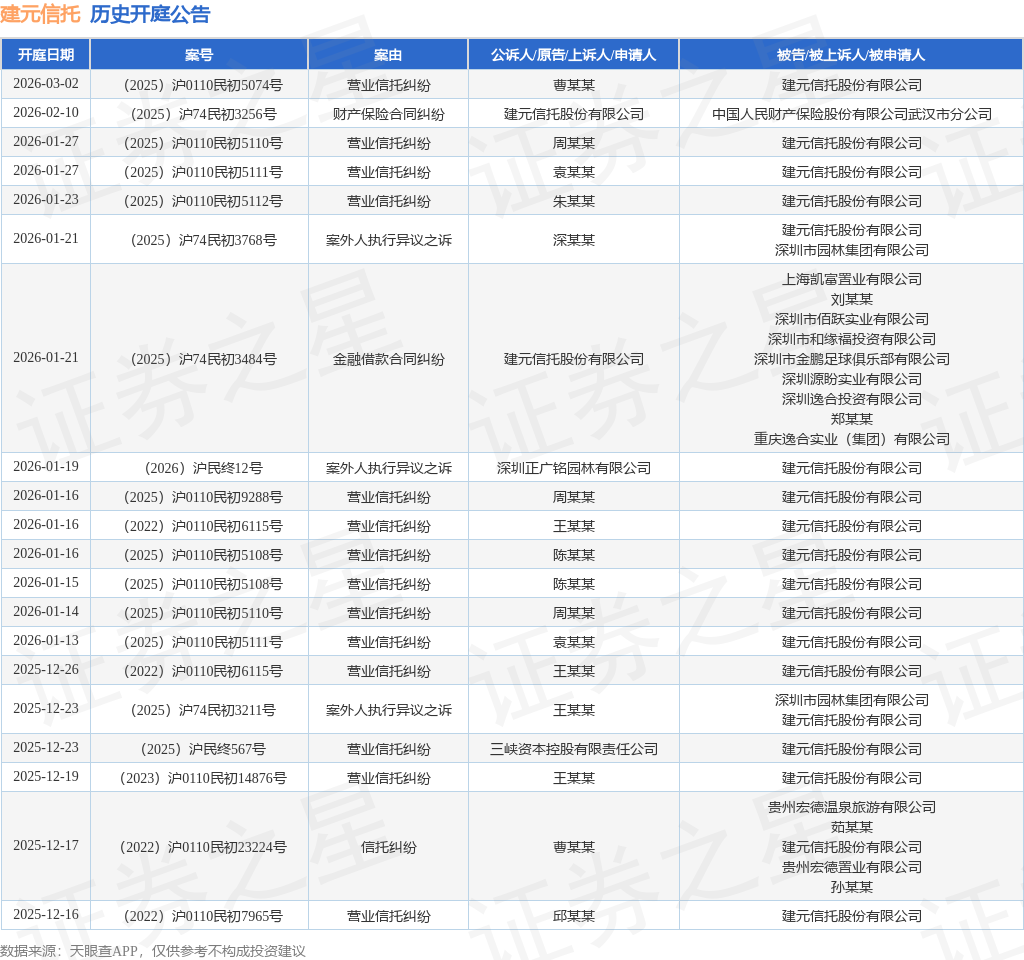This screenshot has height=960, width=1024.
Task: Click defendant 重庆逸合实业（集团）有限公司
Action: click(852, 439)
